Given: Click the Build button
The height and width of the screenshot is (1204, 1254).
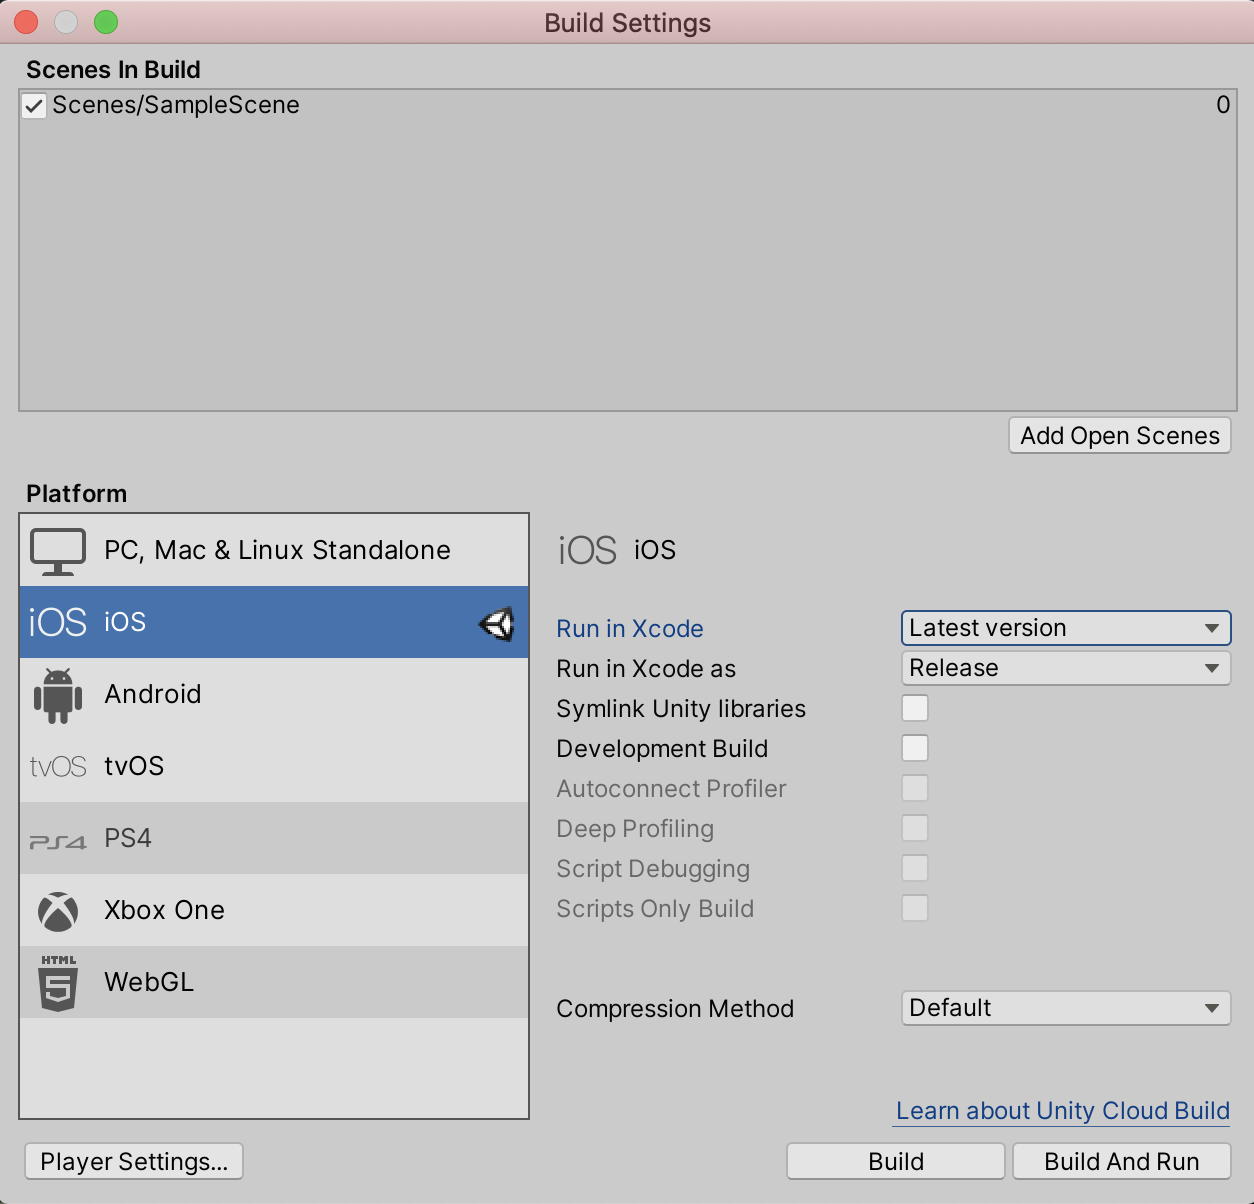Looking at the screenshot, I should [896, 1162].
